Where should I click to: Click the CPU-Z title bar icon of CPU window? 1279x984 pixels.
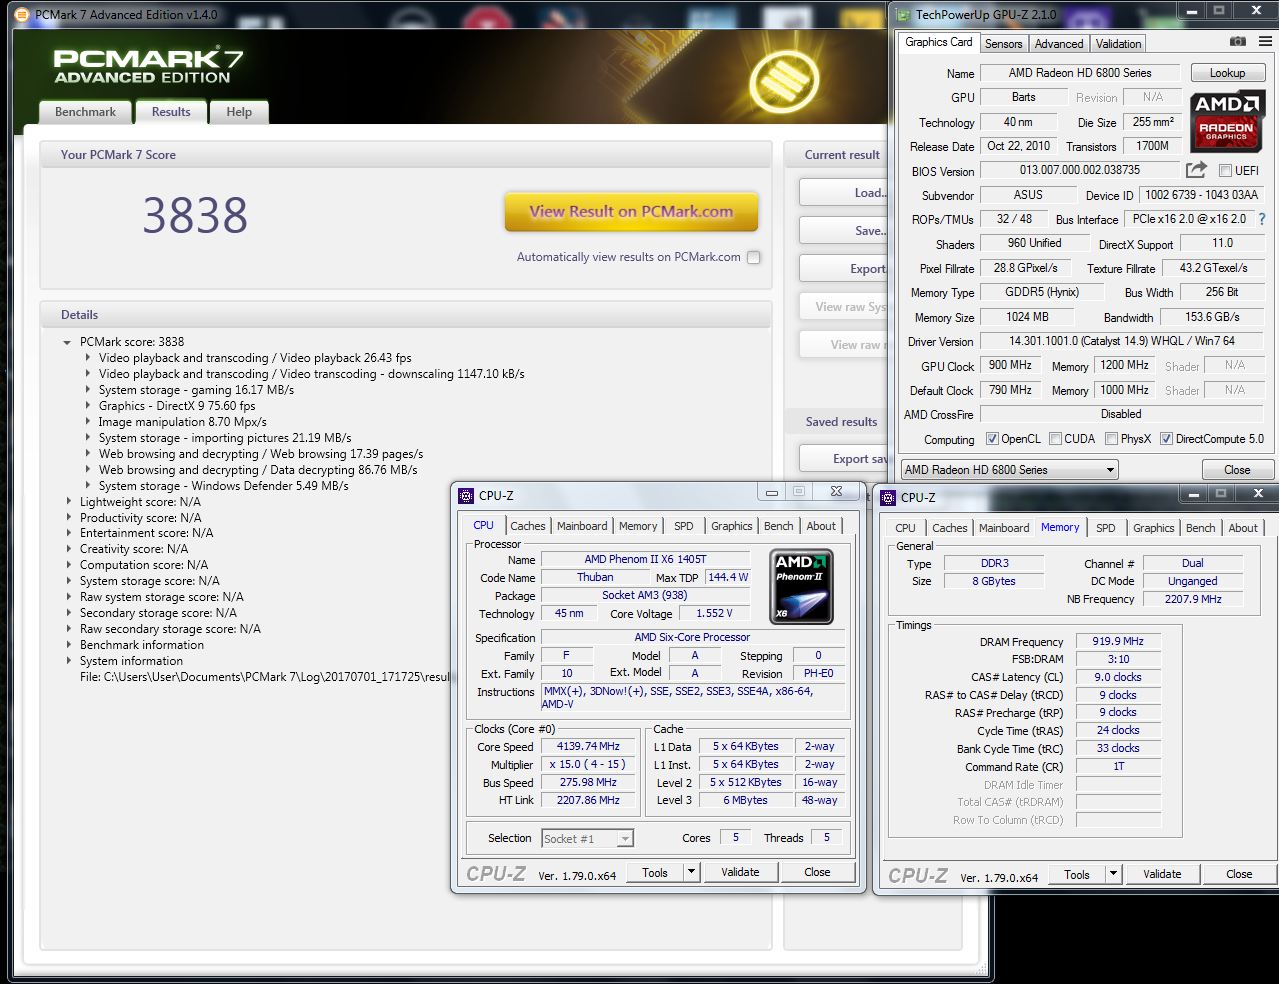pos(466,496)
